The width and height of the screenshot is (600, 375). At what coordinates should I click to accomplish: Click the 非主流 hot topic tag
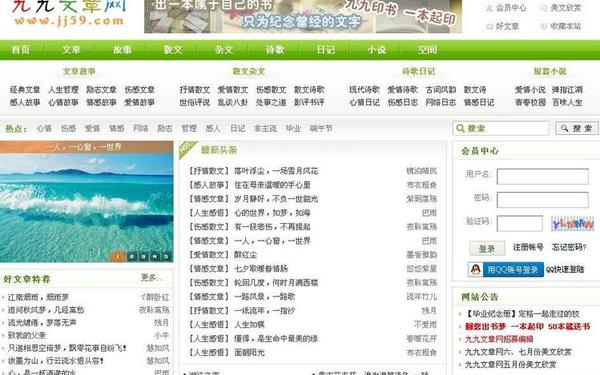[265, 128]
